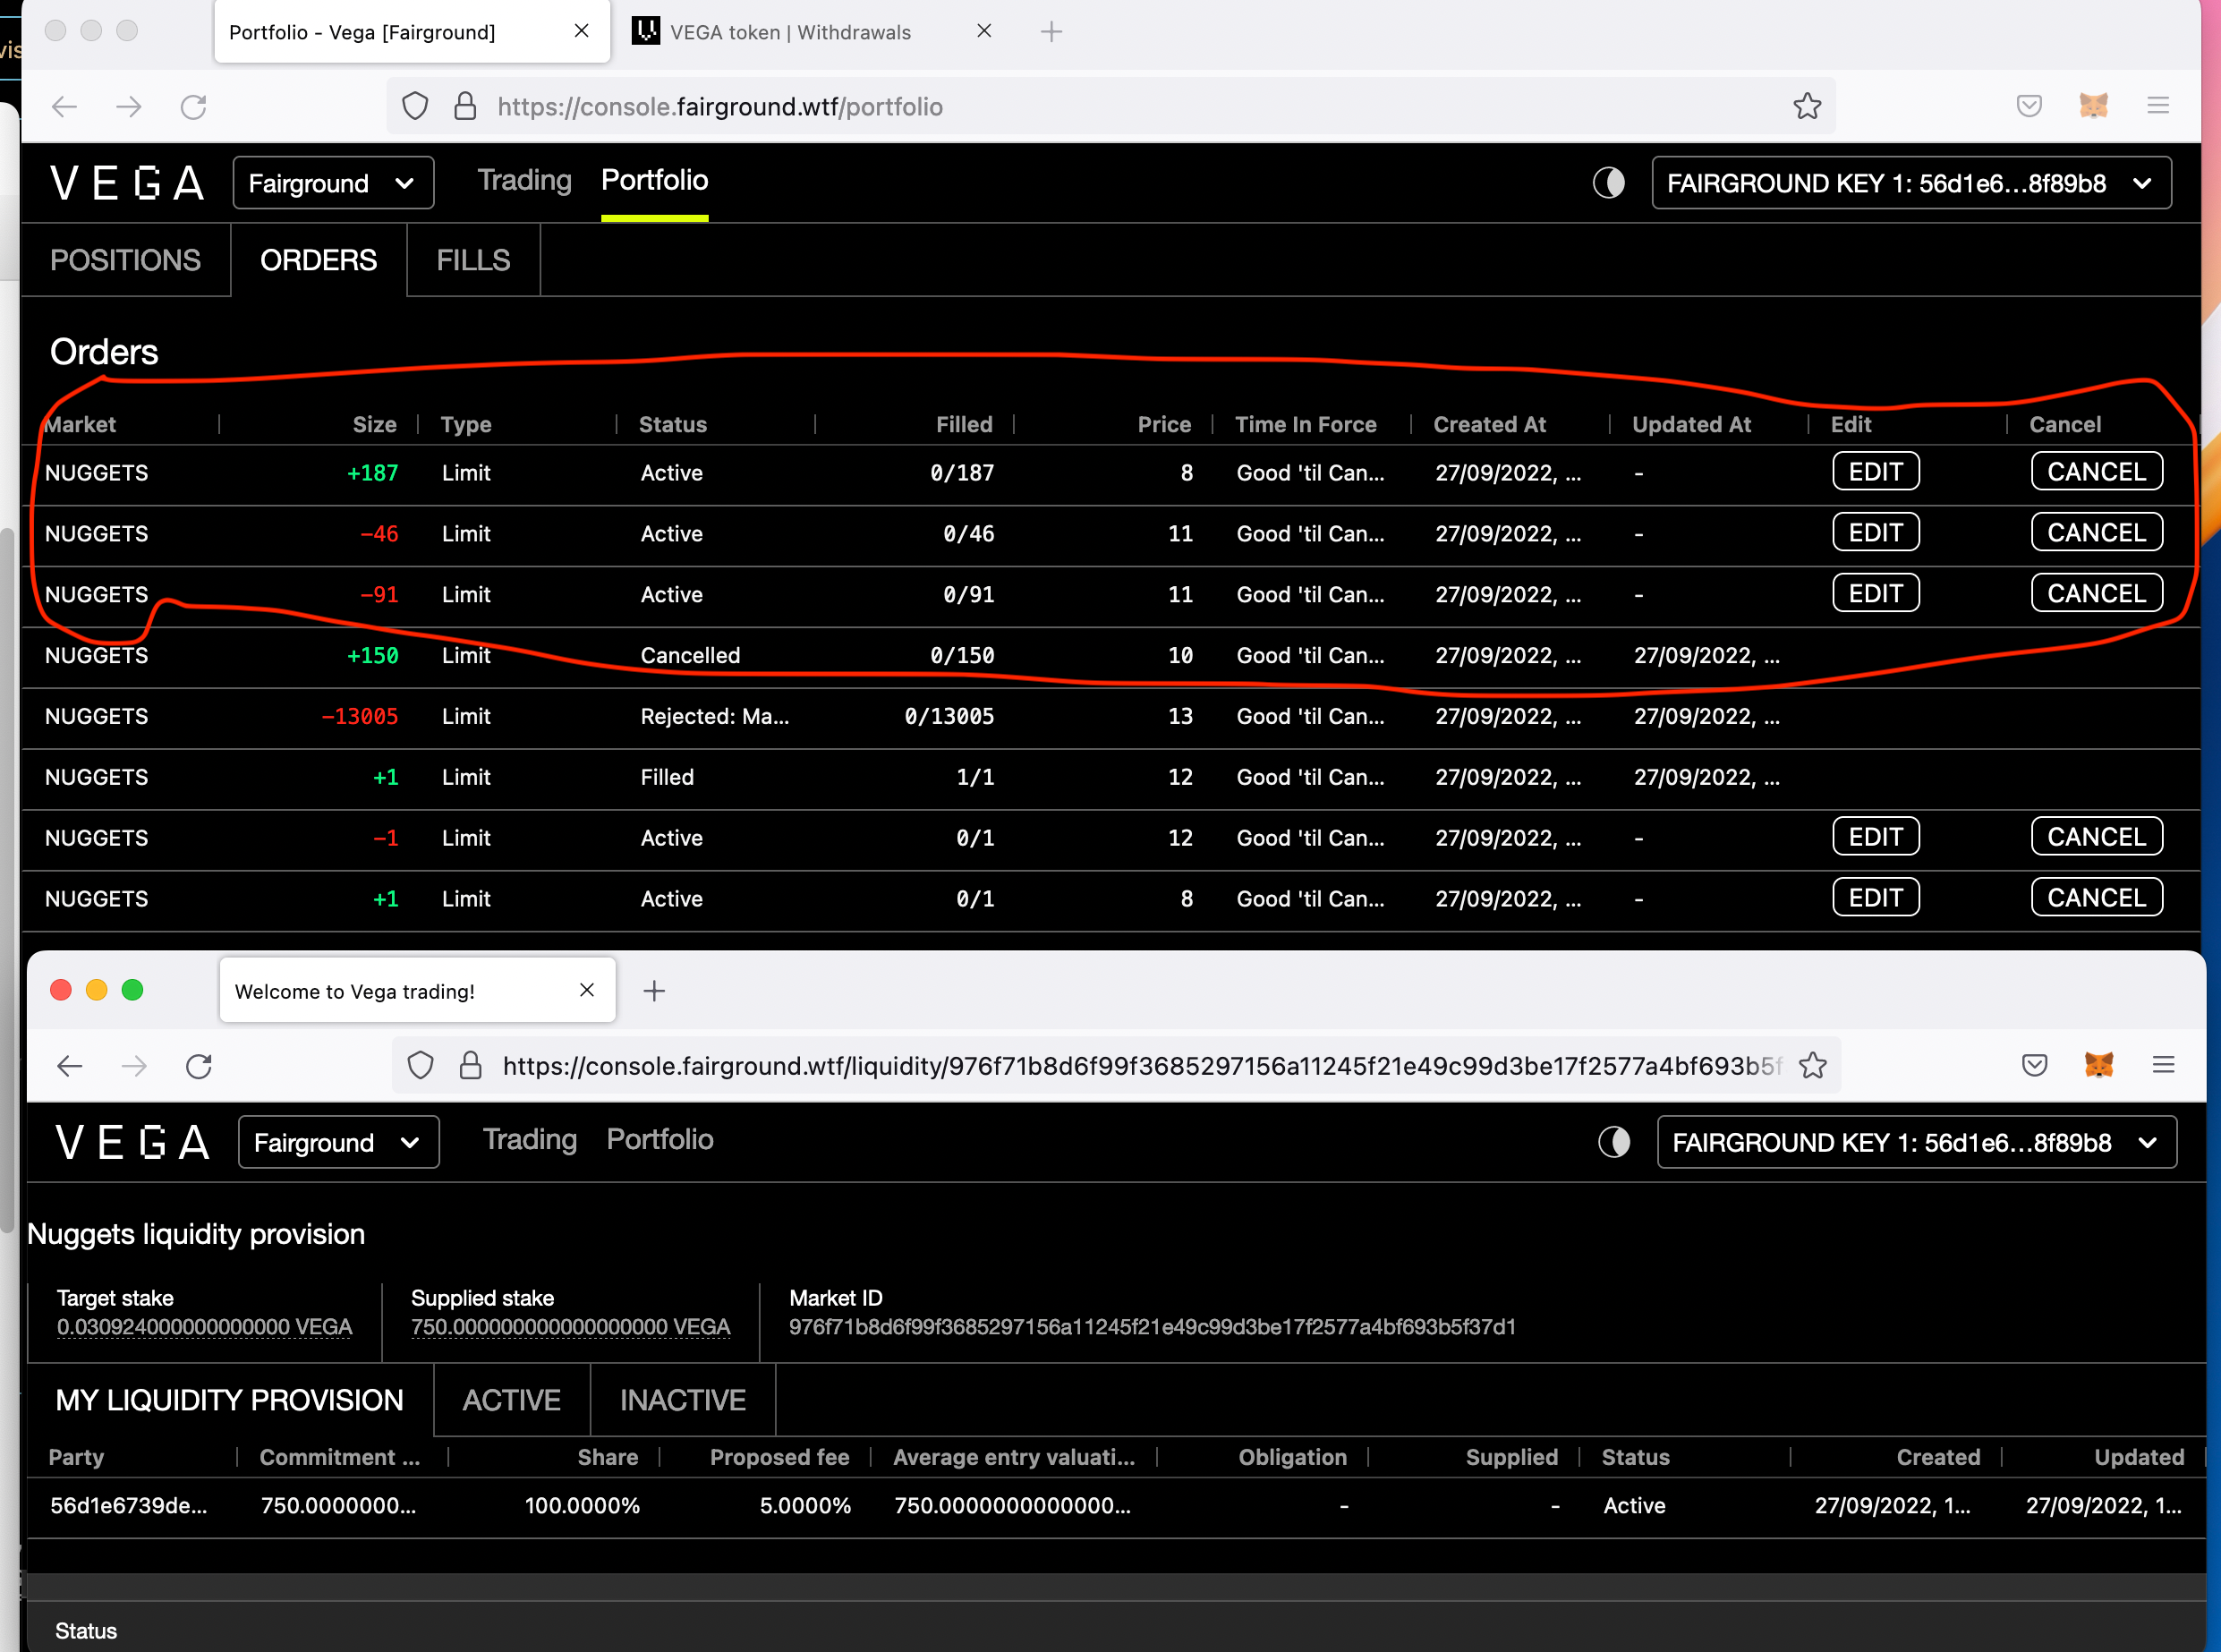Screen dimensions: 2221x1652
Task: Switch to the FILLS tab
Action: click(473, 260)
